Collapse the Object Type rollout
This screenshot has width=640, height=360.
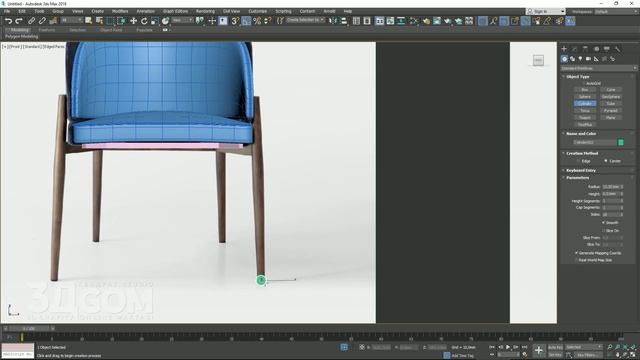(578, 76)
